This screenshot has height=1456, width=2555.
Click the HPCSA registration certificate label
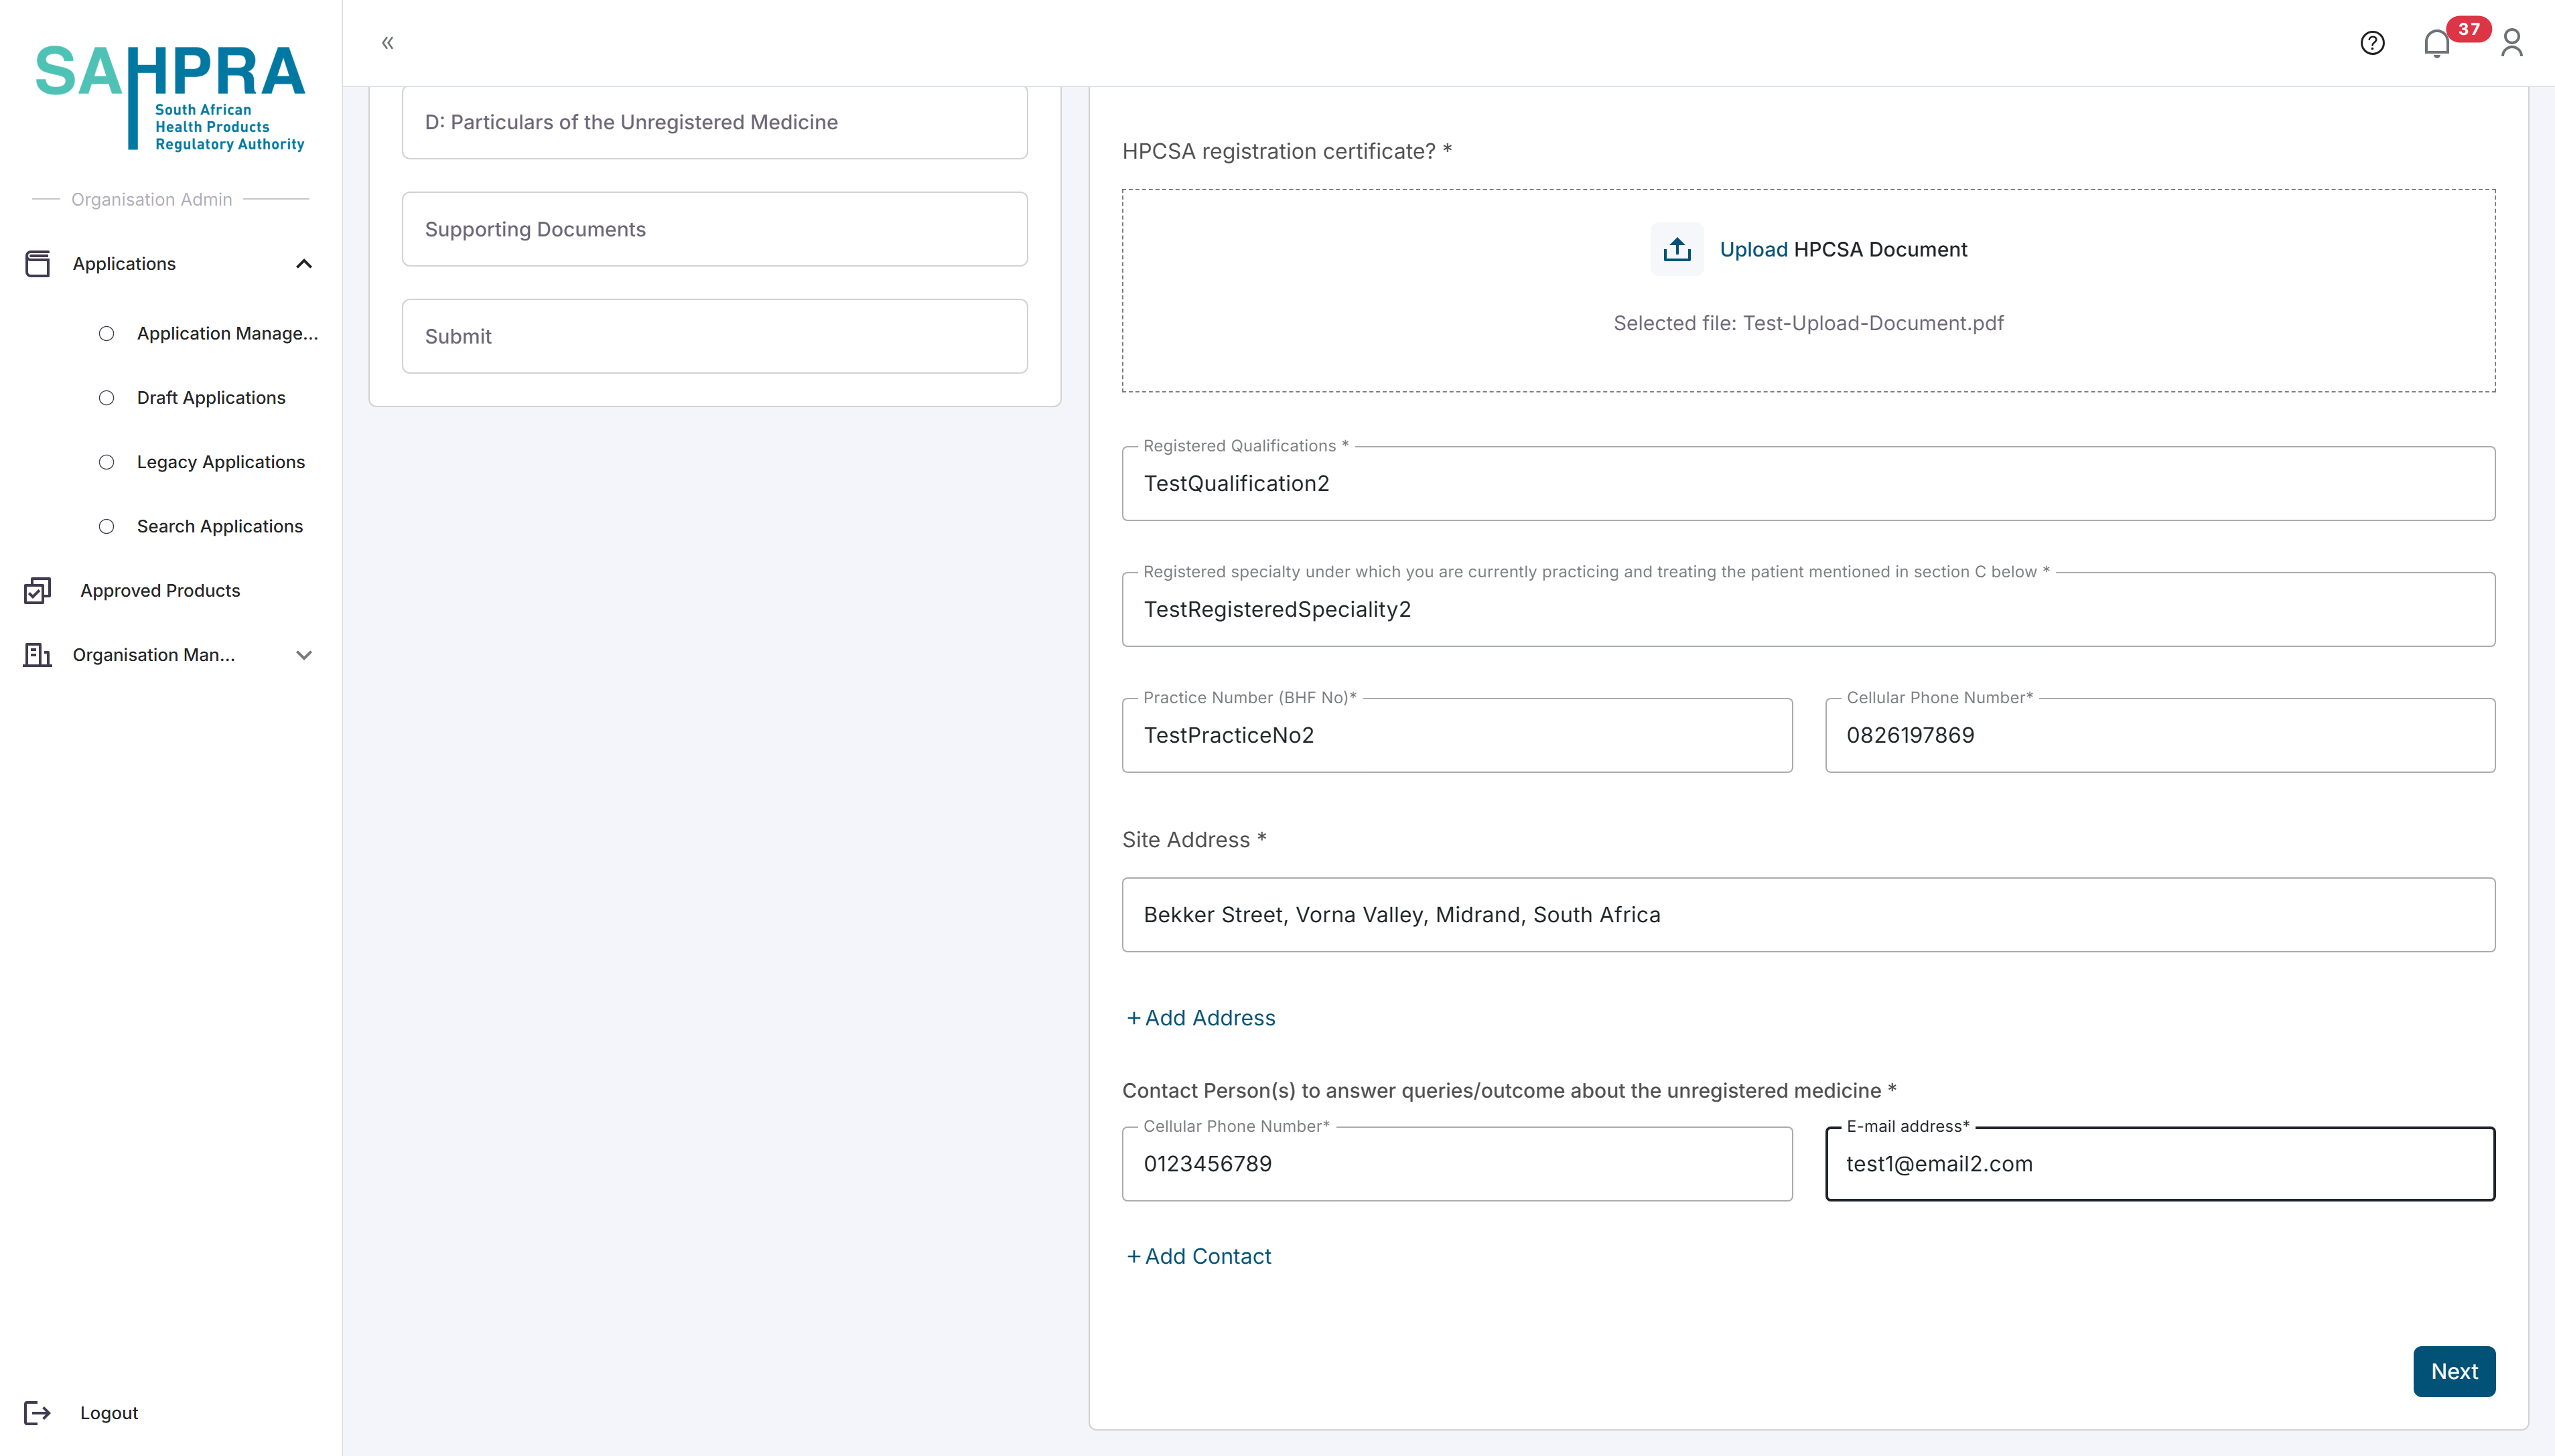click(1286, 151)
